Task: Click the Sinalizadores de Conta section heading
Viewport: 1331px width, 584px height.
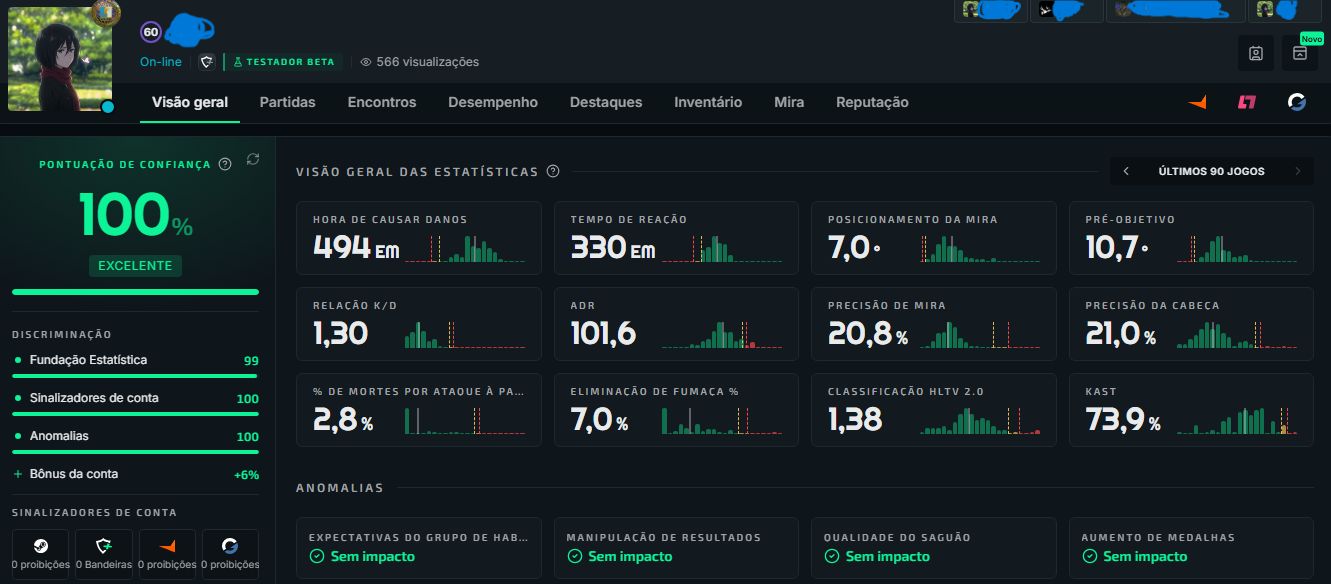Action: 94,512
